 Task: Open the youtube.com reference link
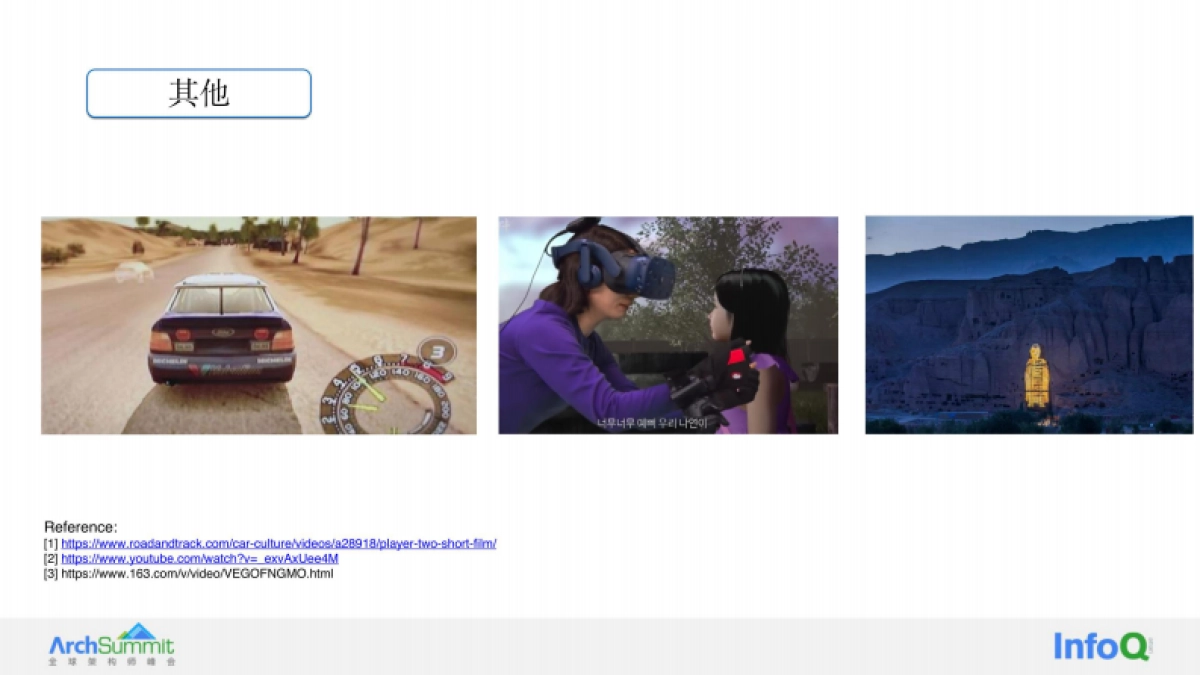pyautogui.click(x=199, y=559)
